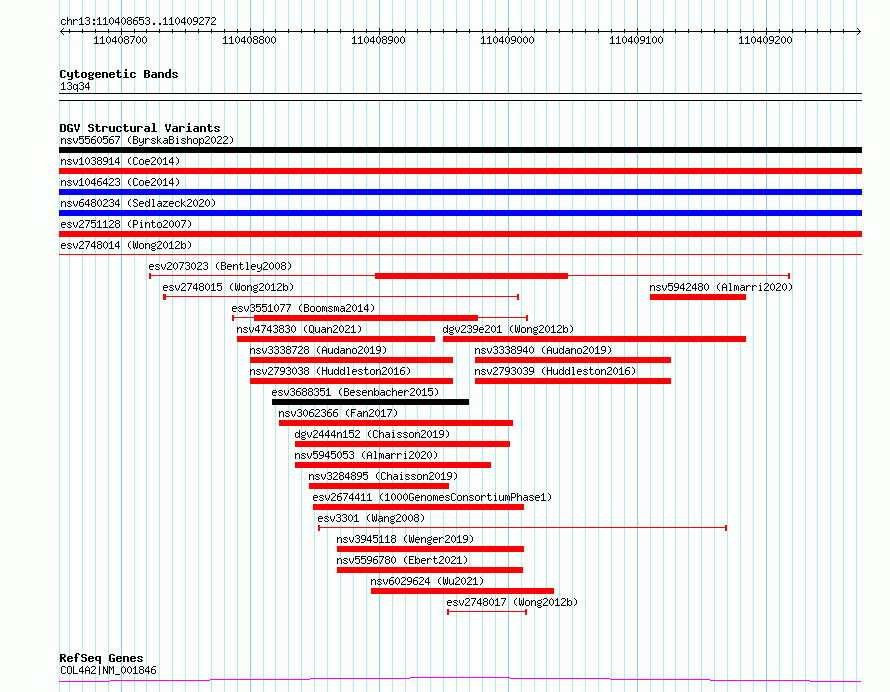Open esv3688351 (Besenbacher2015) label
The image size is (890, 692).
pos(355,392)
